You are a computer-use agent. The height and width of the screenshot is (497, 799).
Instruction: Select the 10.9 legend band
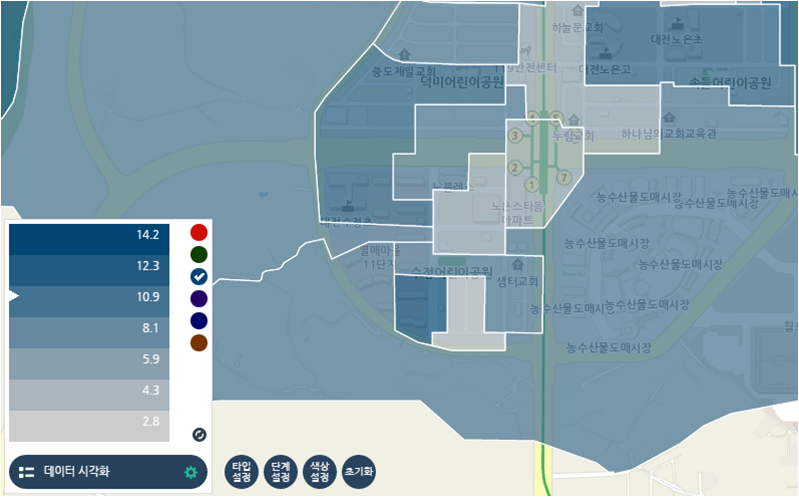[x=89, y=301]
